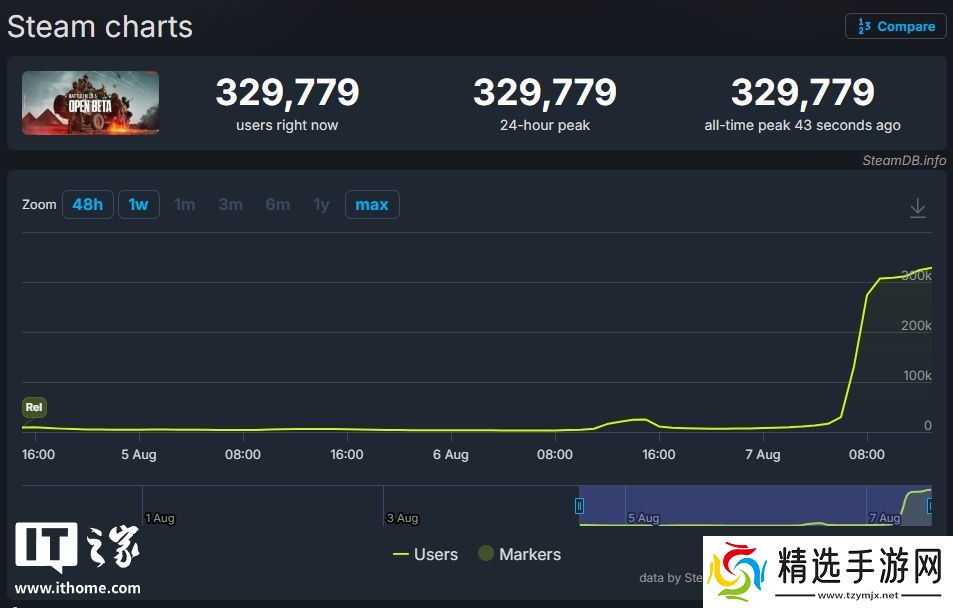Click the 1y zoom option

point(321,205)
